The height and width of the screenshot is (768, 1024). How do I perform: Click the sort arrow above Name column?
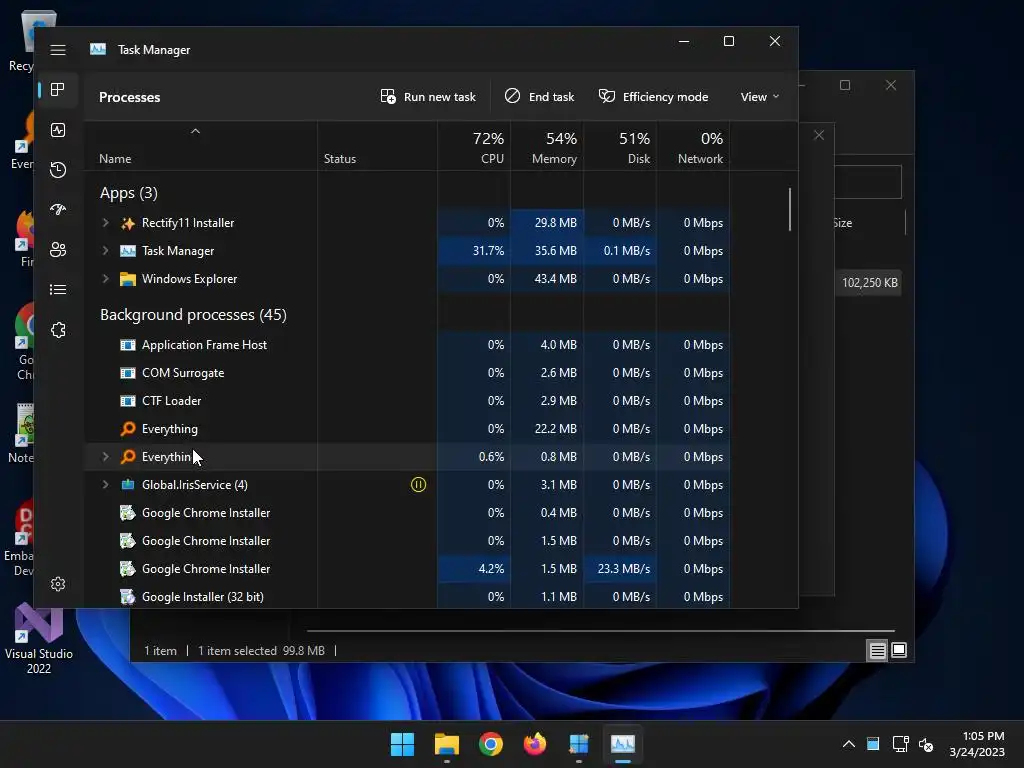[195, 131]
